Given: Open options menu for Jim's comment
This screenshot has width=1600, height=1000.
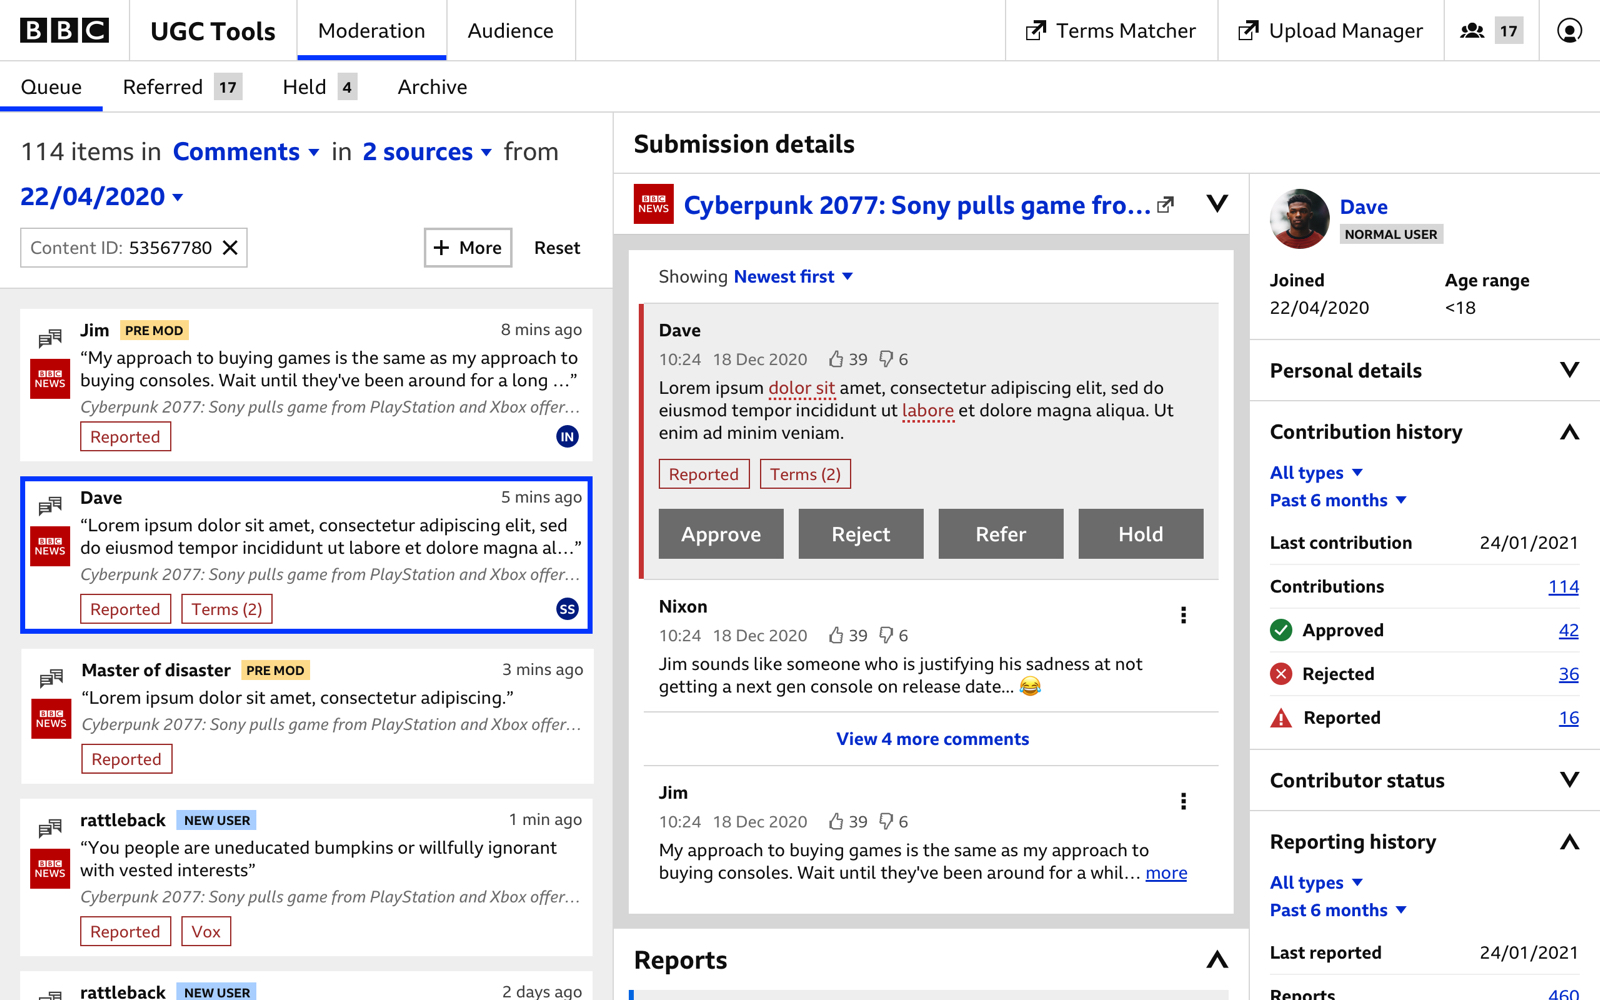Looking at the screenshot, I should tap(1183, 801).
